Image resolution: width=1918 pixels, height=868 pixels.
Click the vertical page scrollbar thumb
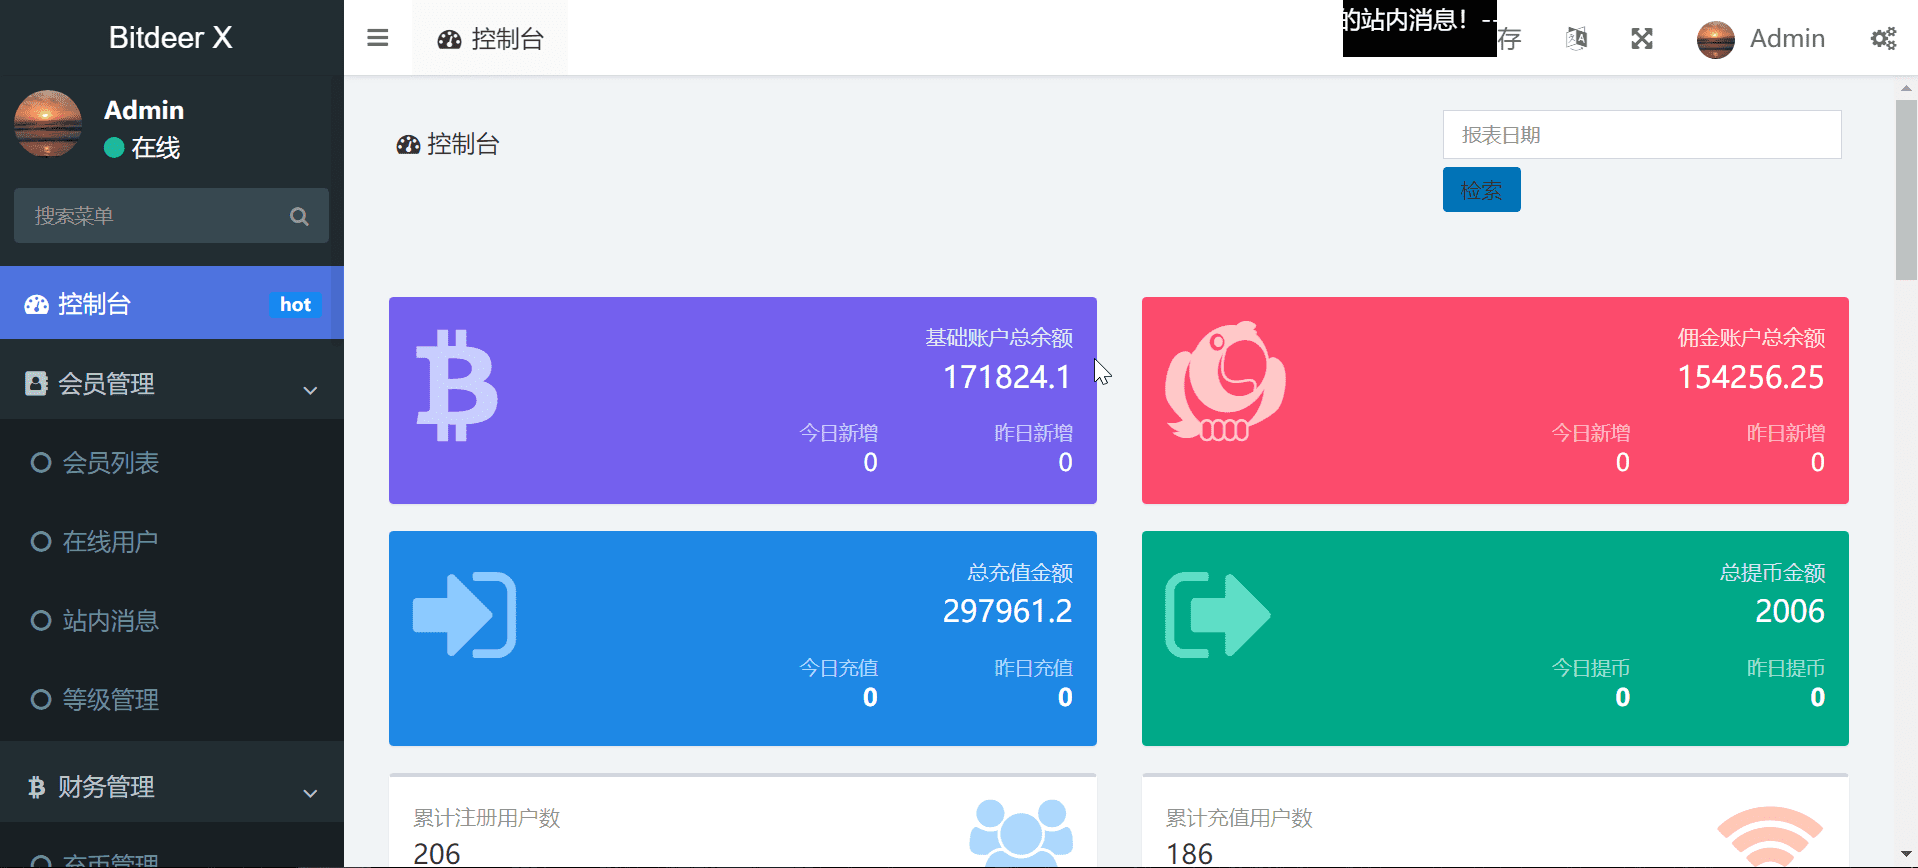[1906, 190]
